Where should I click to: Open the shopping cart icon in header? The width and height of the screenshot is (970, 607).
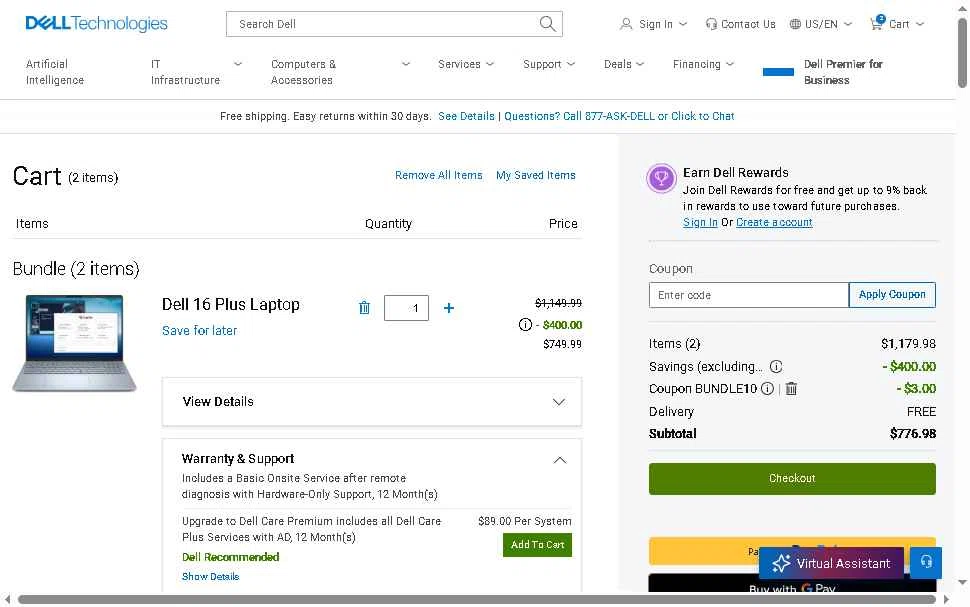click(x=877, y=23)
